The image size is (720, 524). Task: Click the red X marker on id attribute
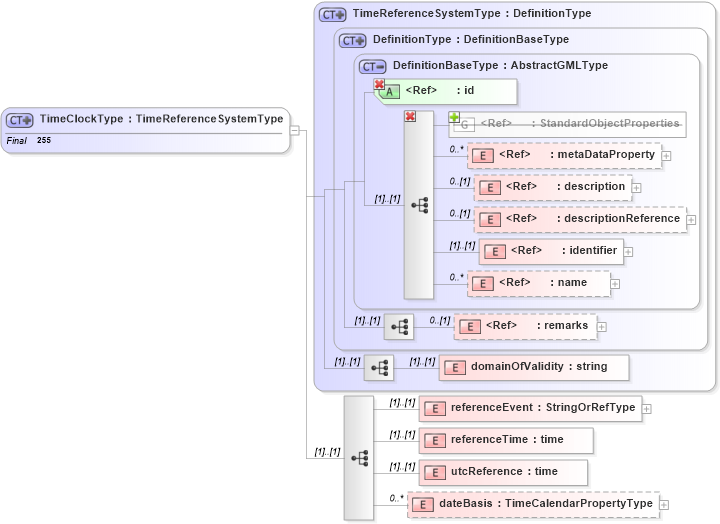pyautogui.click(x=379, y=85)
